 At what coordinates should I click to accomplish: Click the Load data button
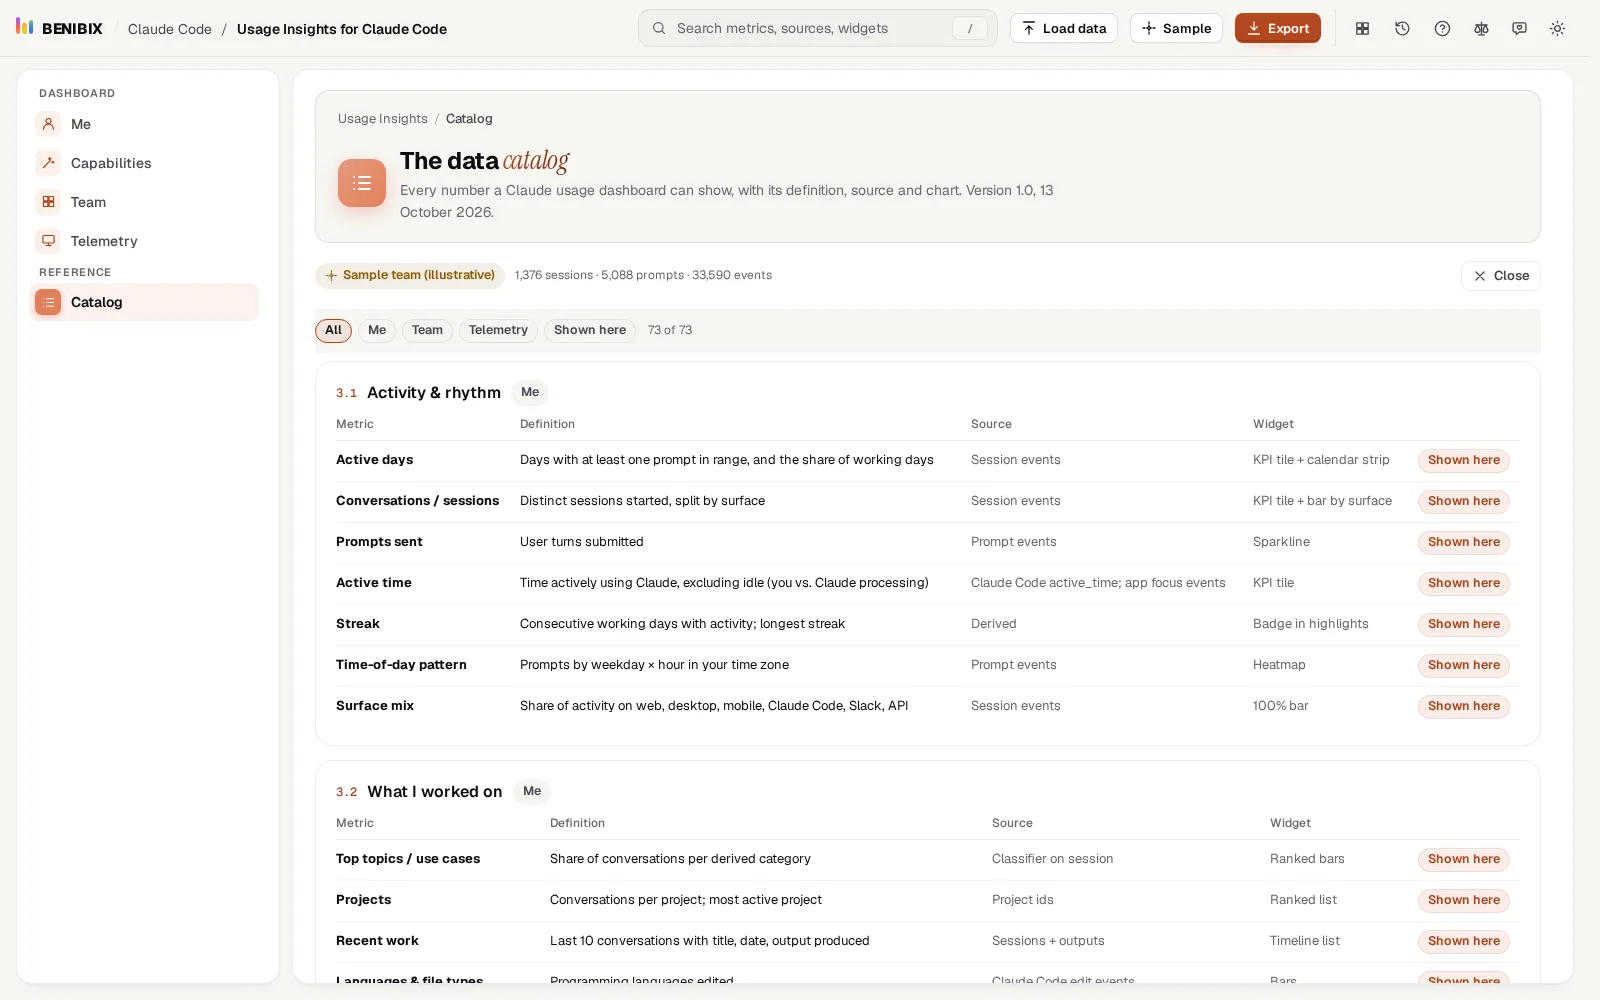[1063, 28]
